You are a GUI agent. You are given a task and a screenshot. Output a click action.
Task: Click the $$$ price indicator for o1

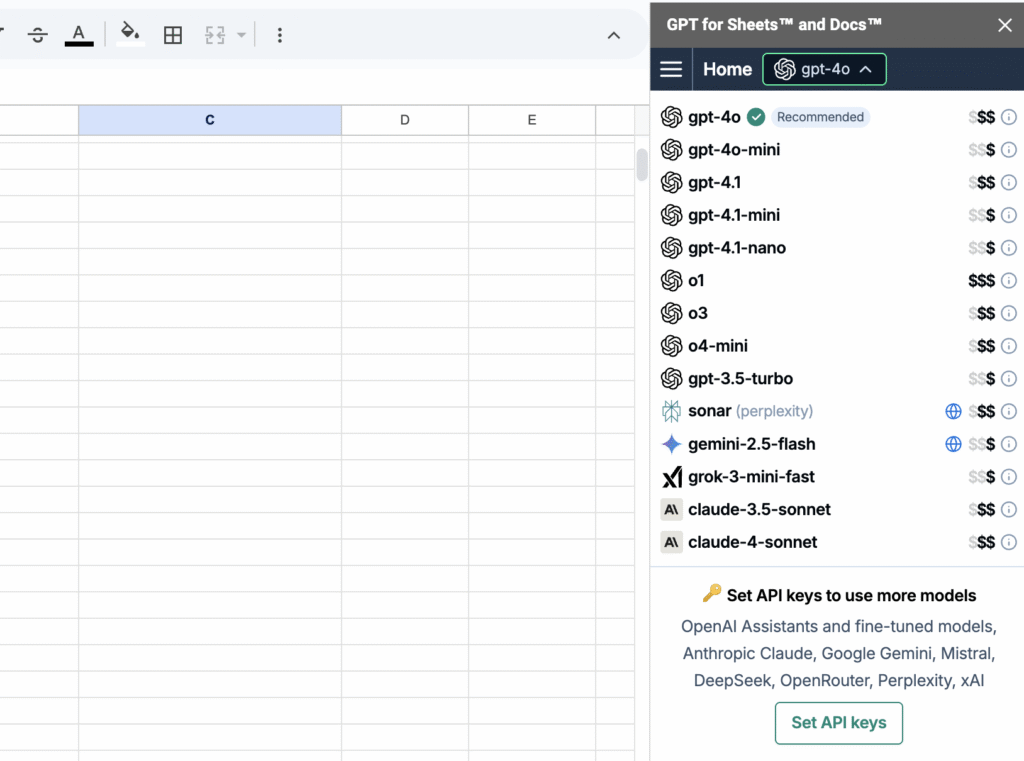(981, 280)
